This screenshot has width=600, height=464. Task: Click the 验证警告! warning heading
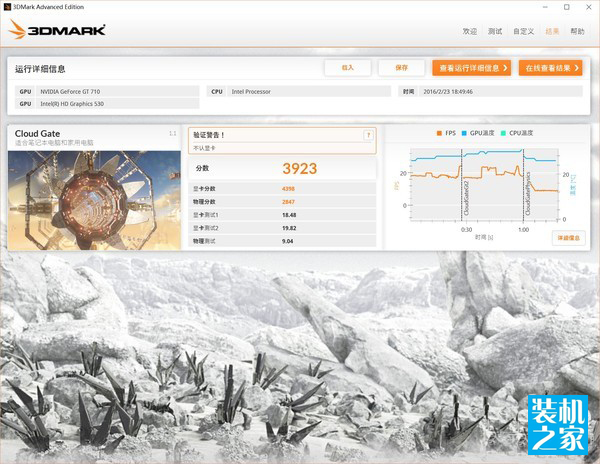pyautogui.click(x=209, y=135)
